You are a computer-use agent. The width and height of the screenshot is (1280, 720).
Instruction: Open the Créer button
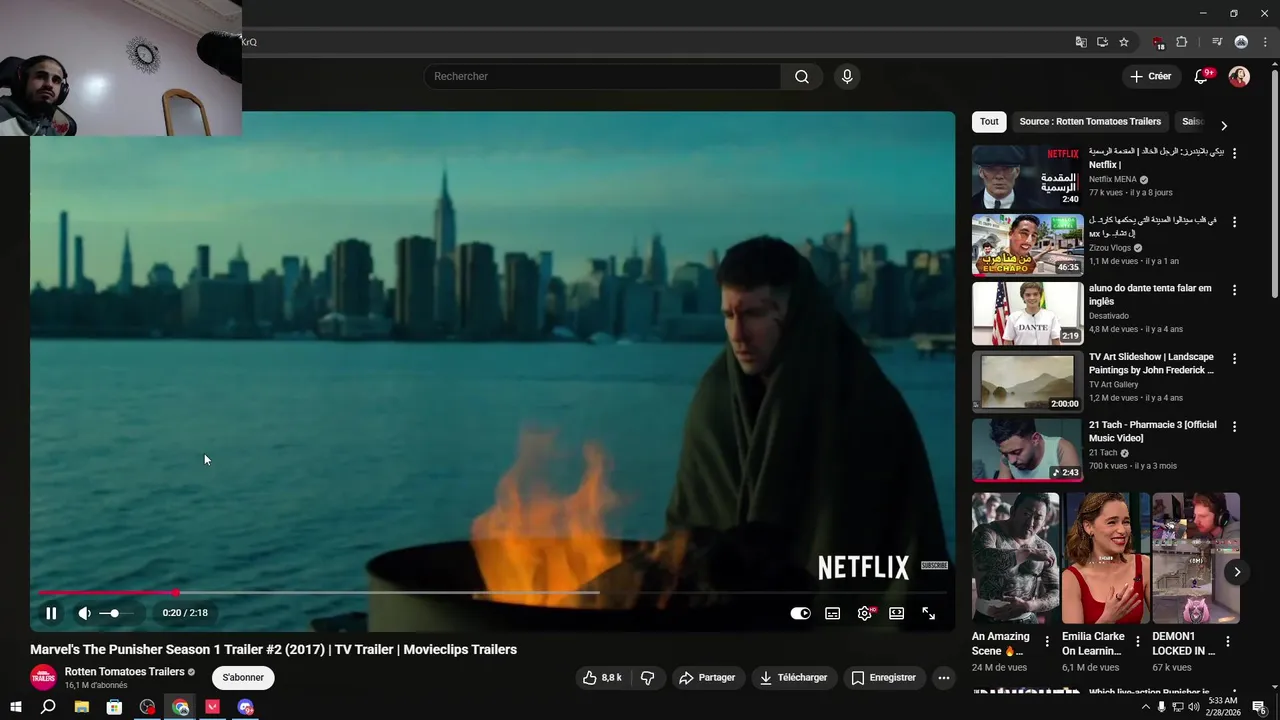[x=1150, y=76]
